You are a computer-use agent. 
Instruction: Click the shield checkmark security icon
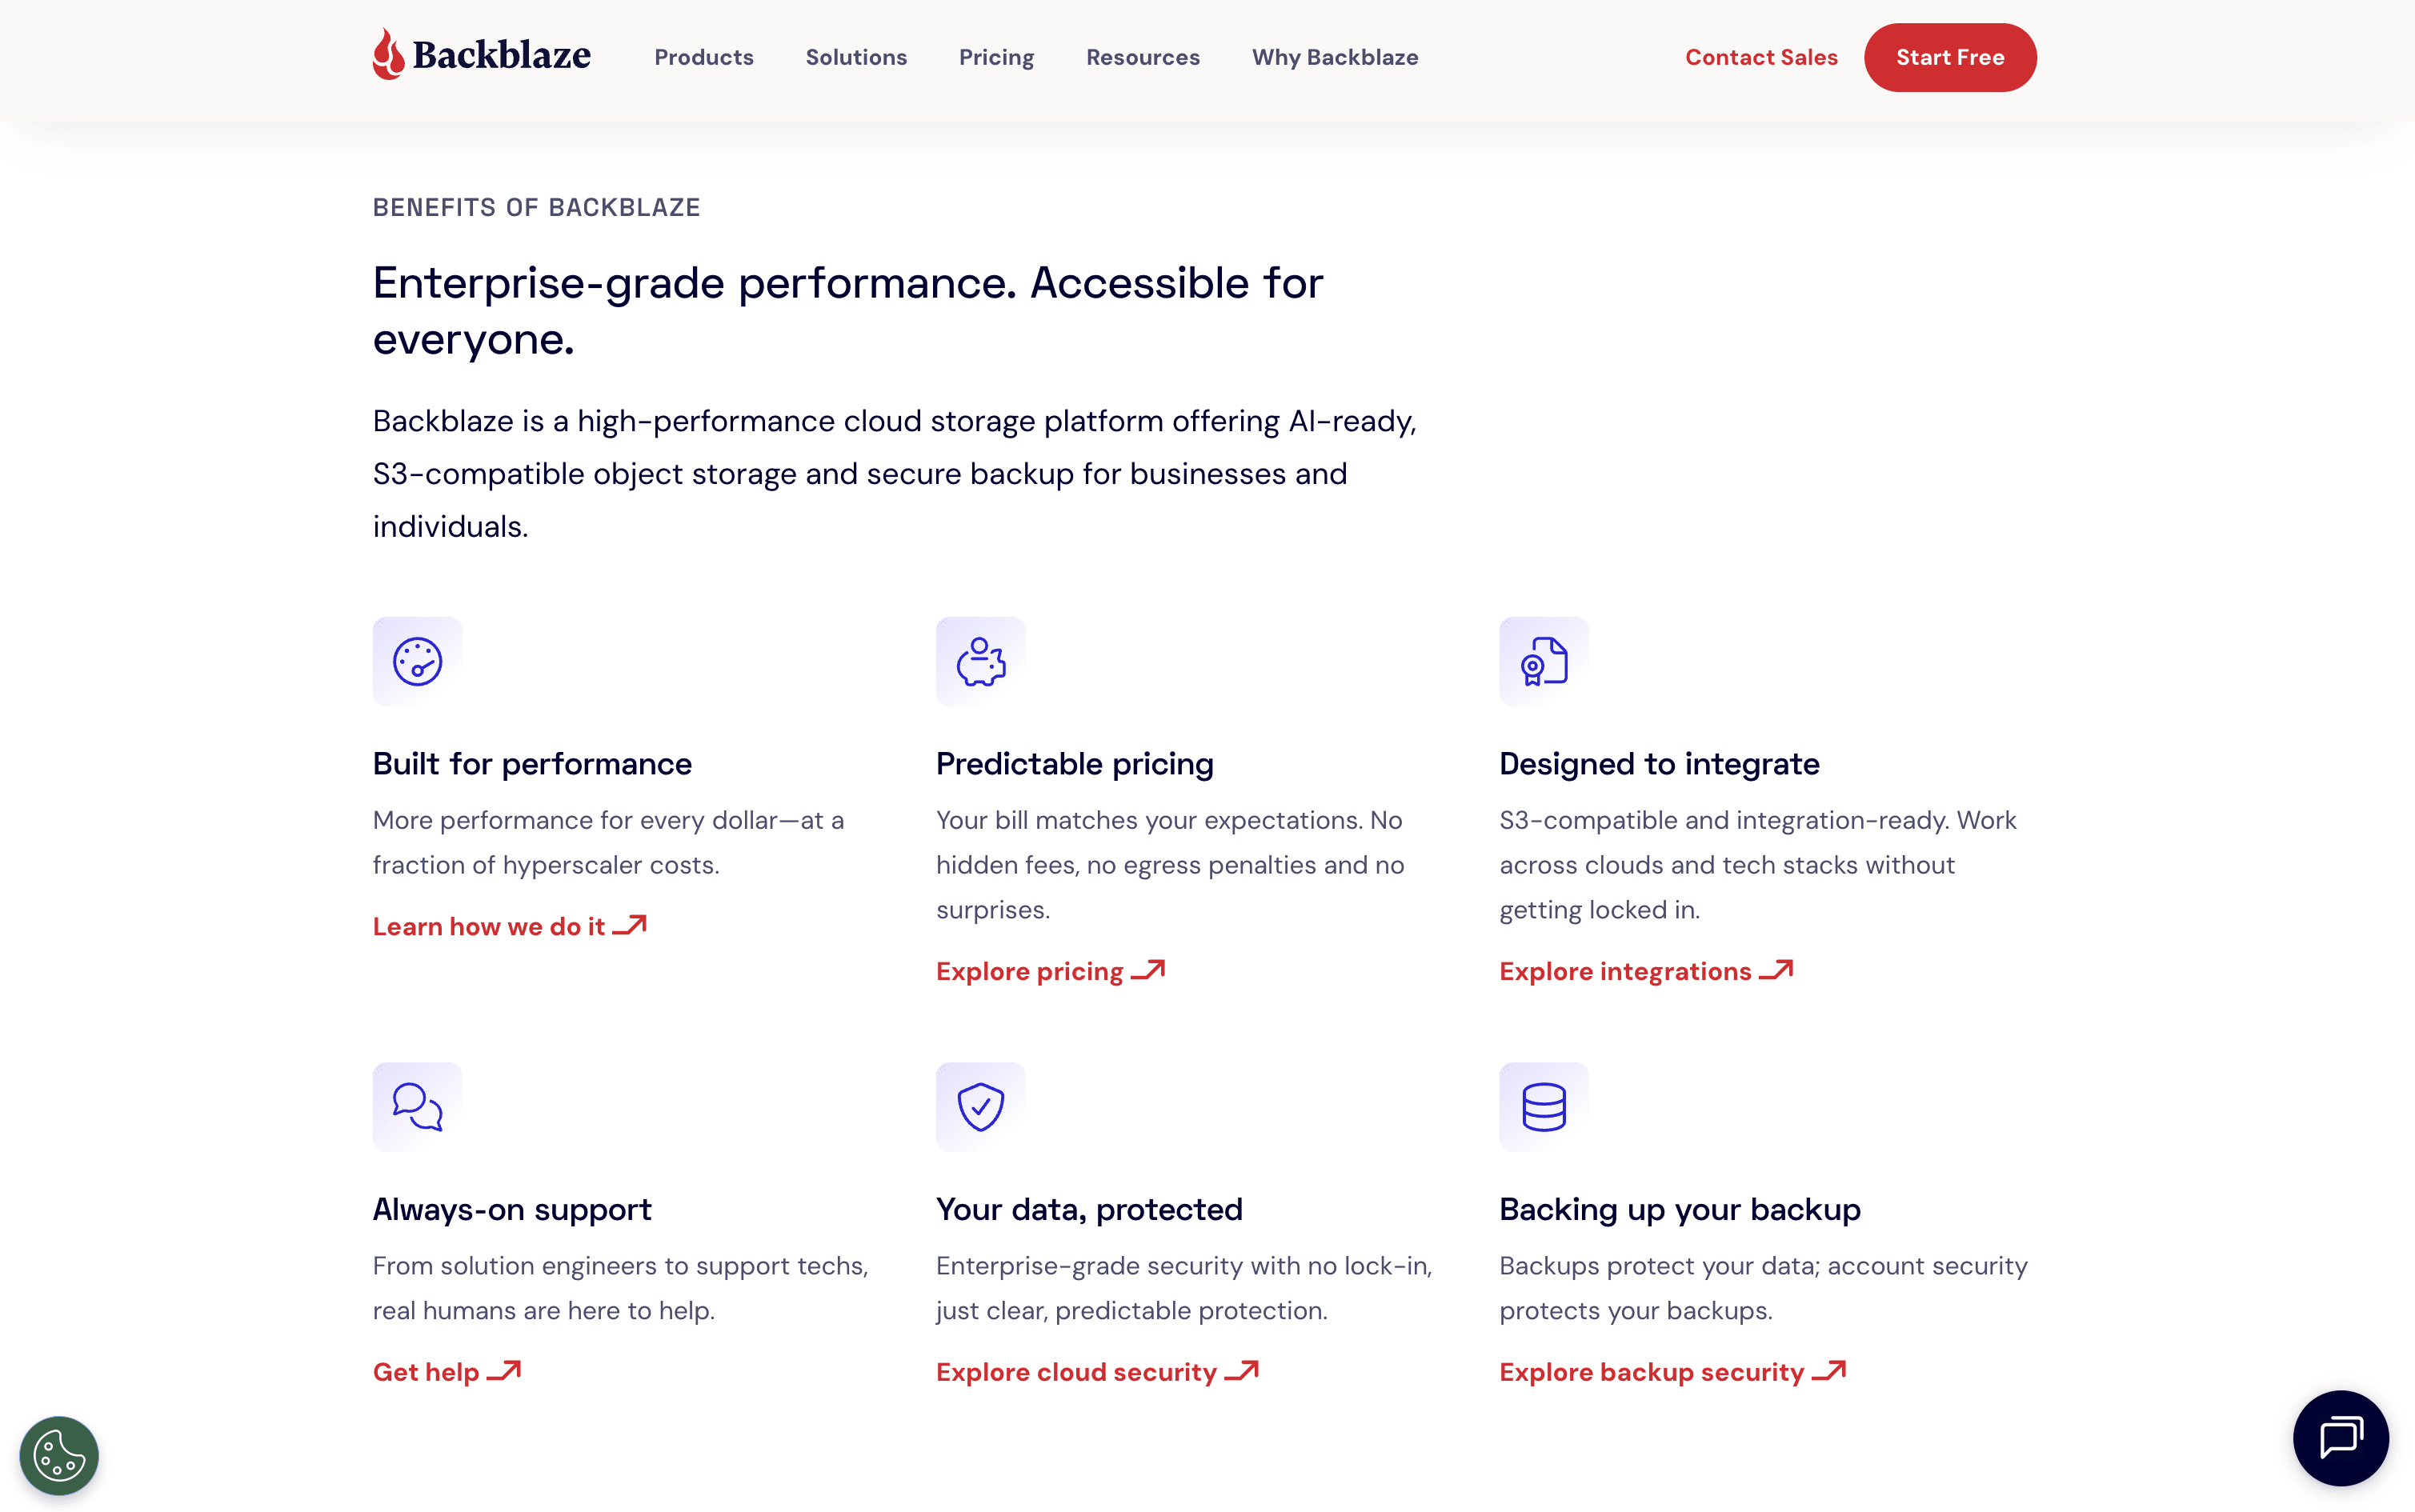point(980,1106)
